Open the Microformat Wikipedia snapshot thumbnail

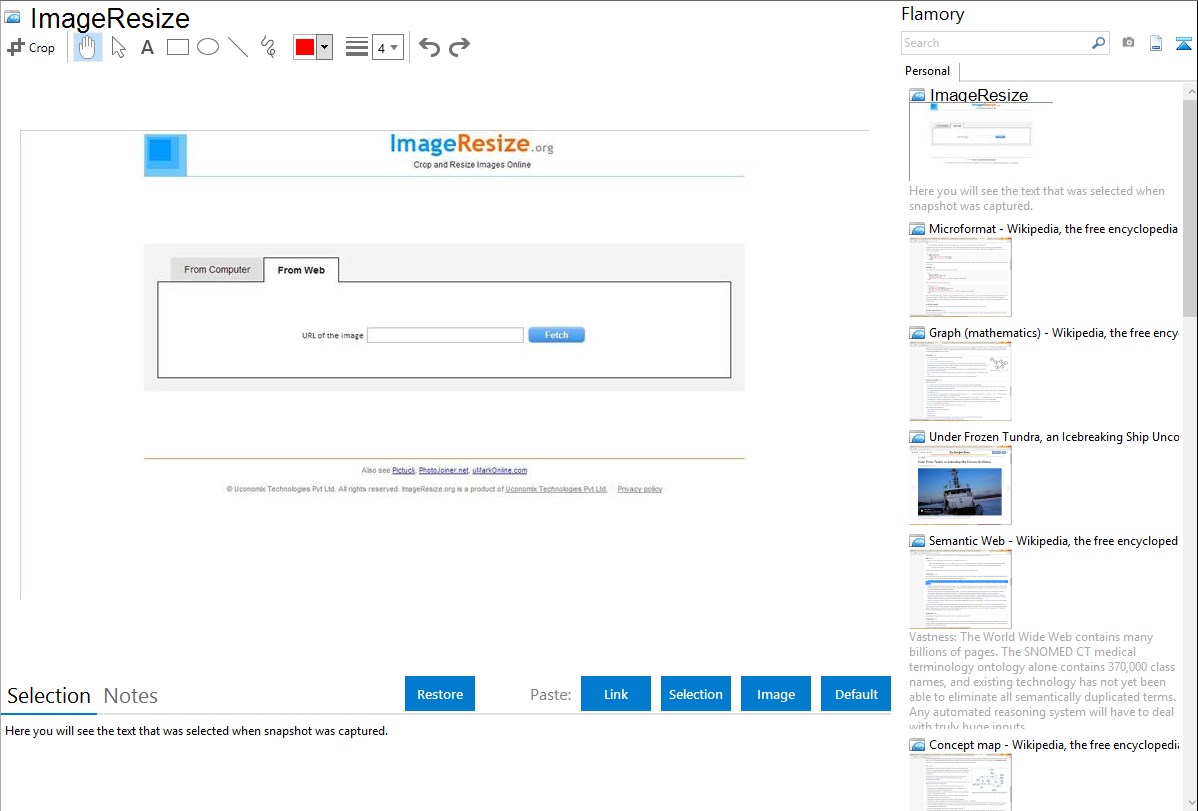pyautogui.click(x=960, y=277)
